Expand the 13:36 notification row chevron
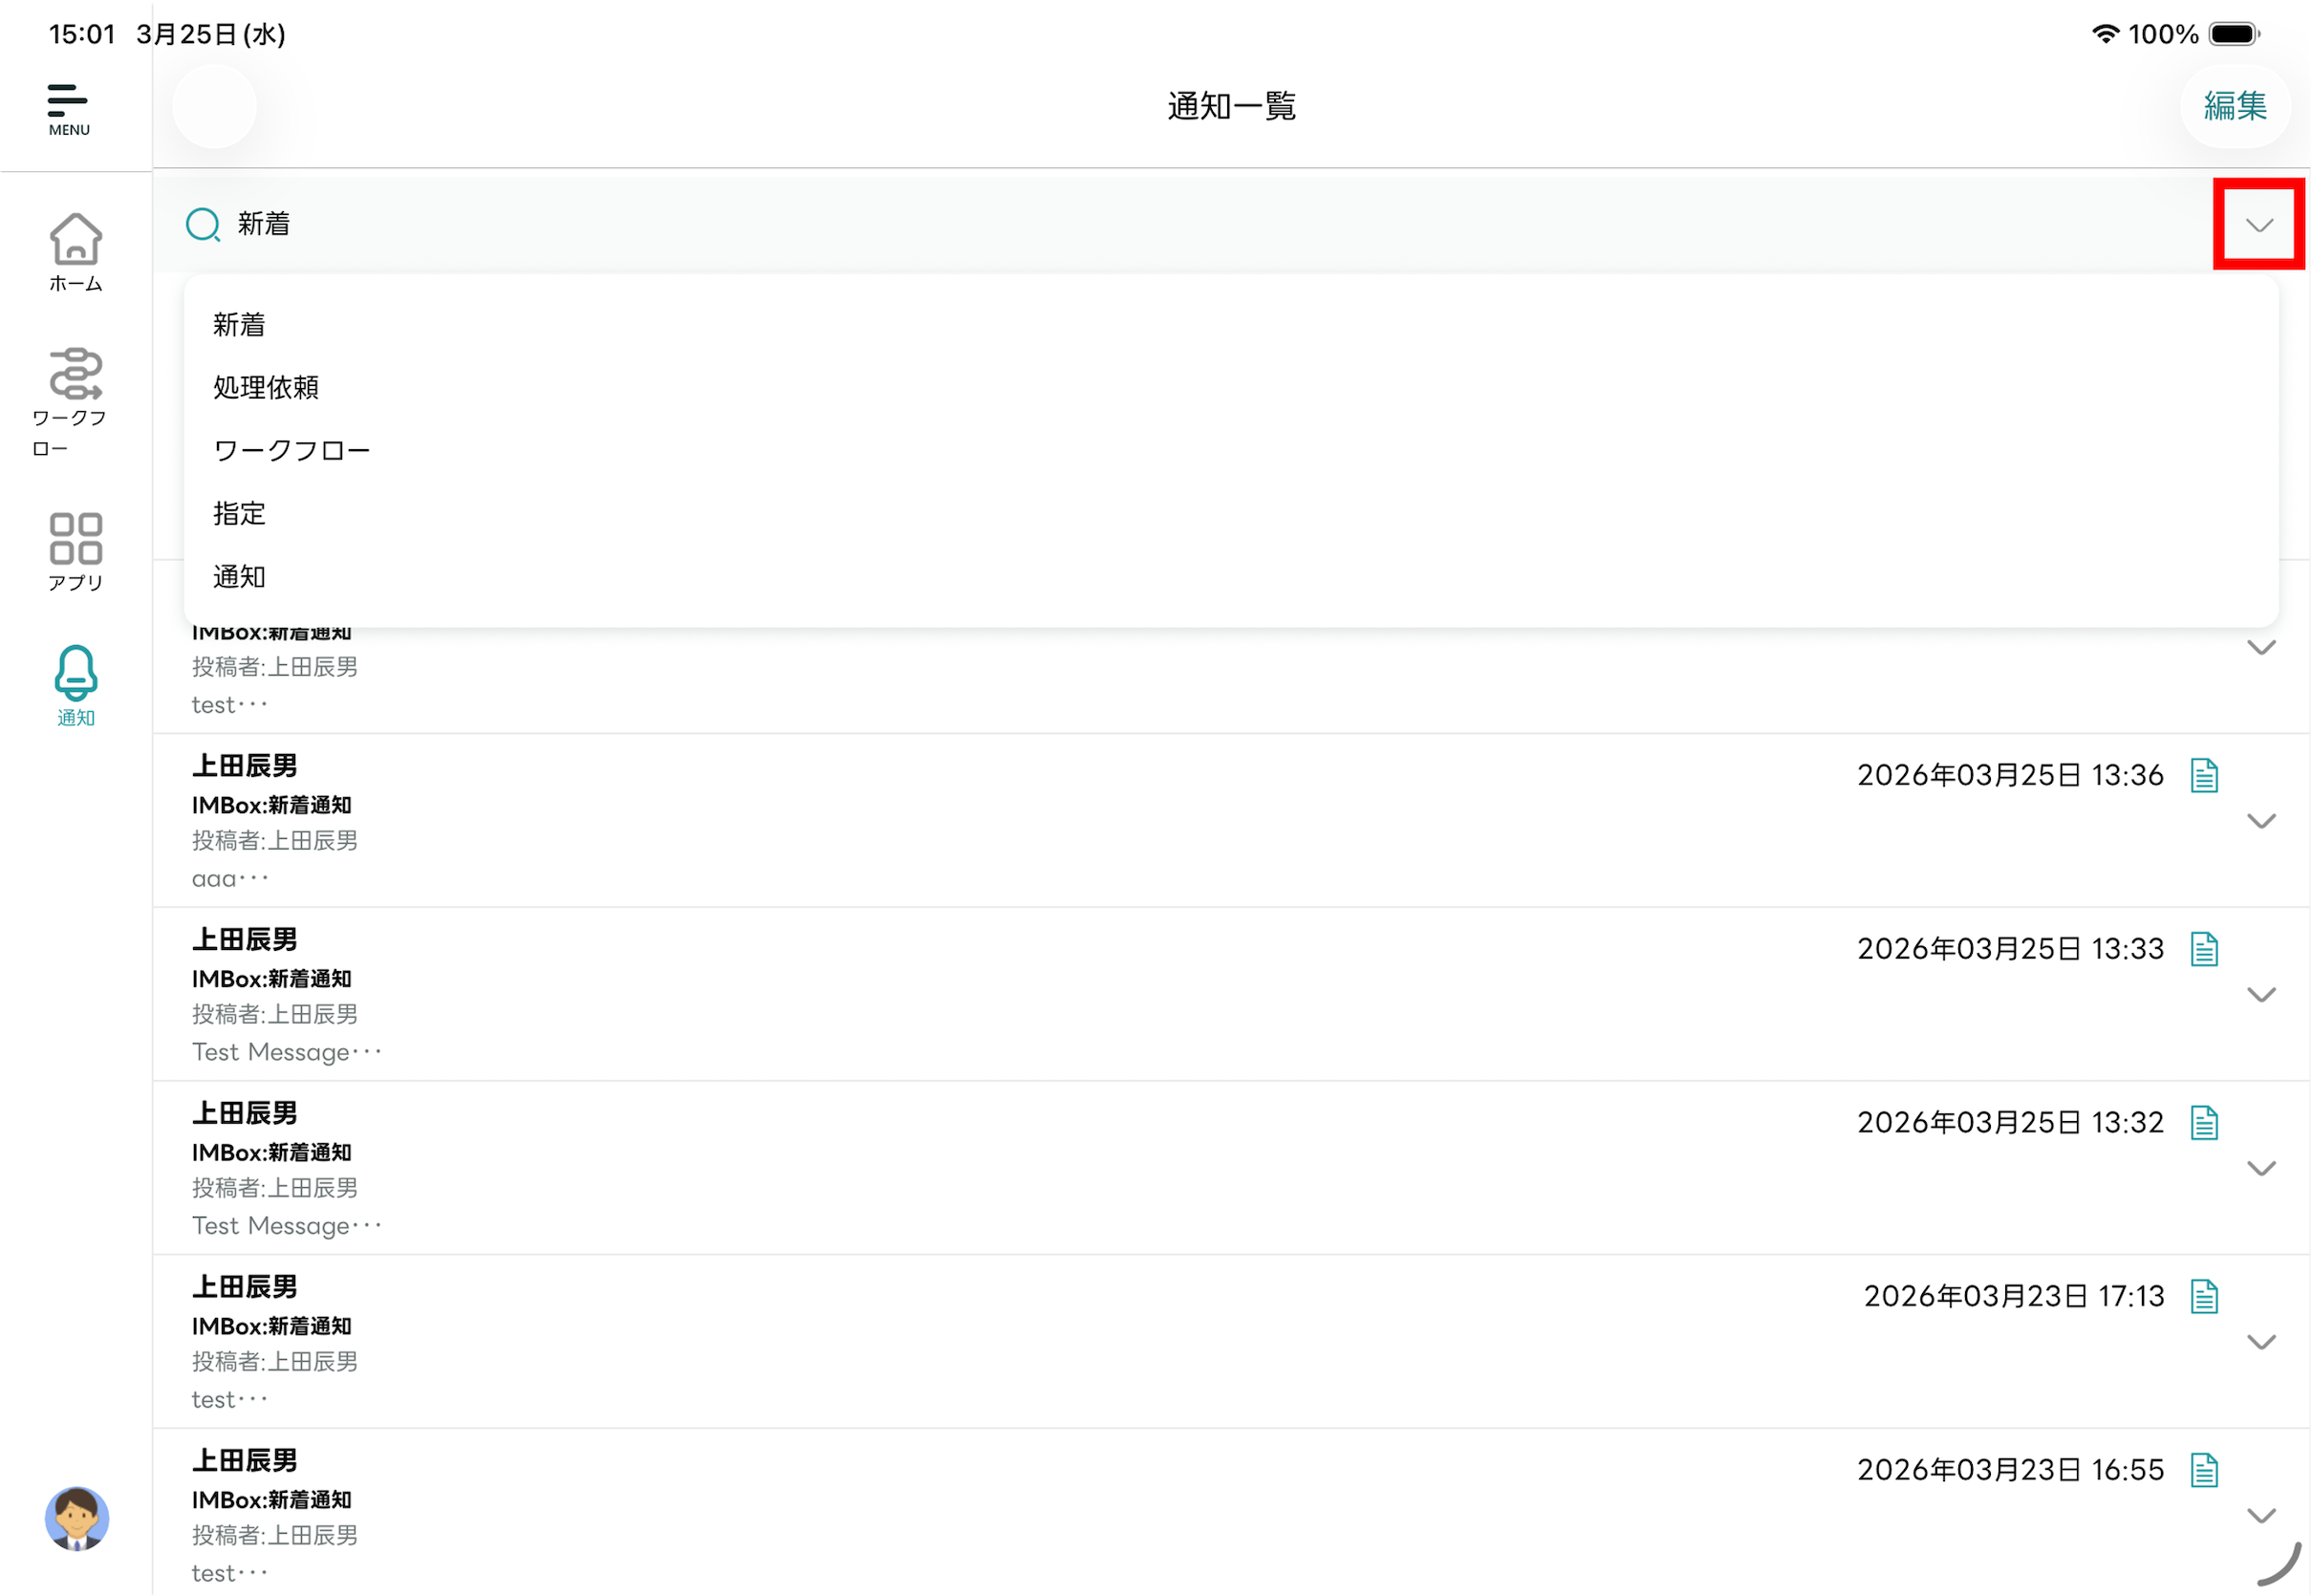This screenshot has height=1596, width=2313. click(x=2261, y=821)
